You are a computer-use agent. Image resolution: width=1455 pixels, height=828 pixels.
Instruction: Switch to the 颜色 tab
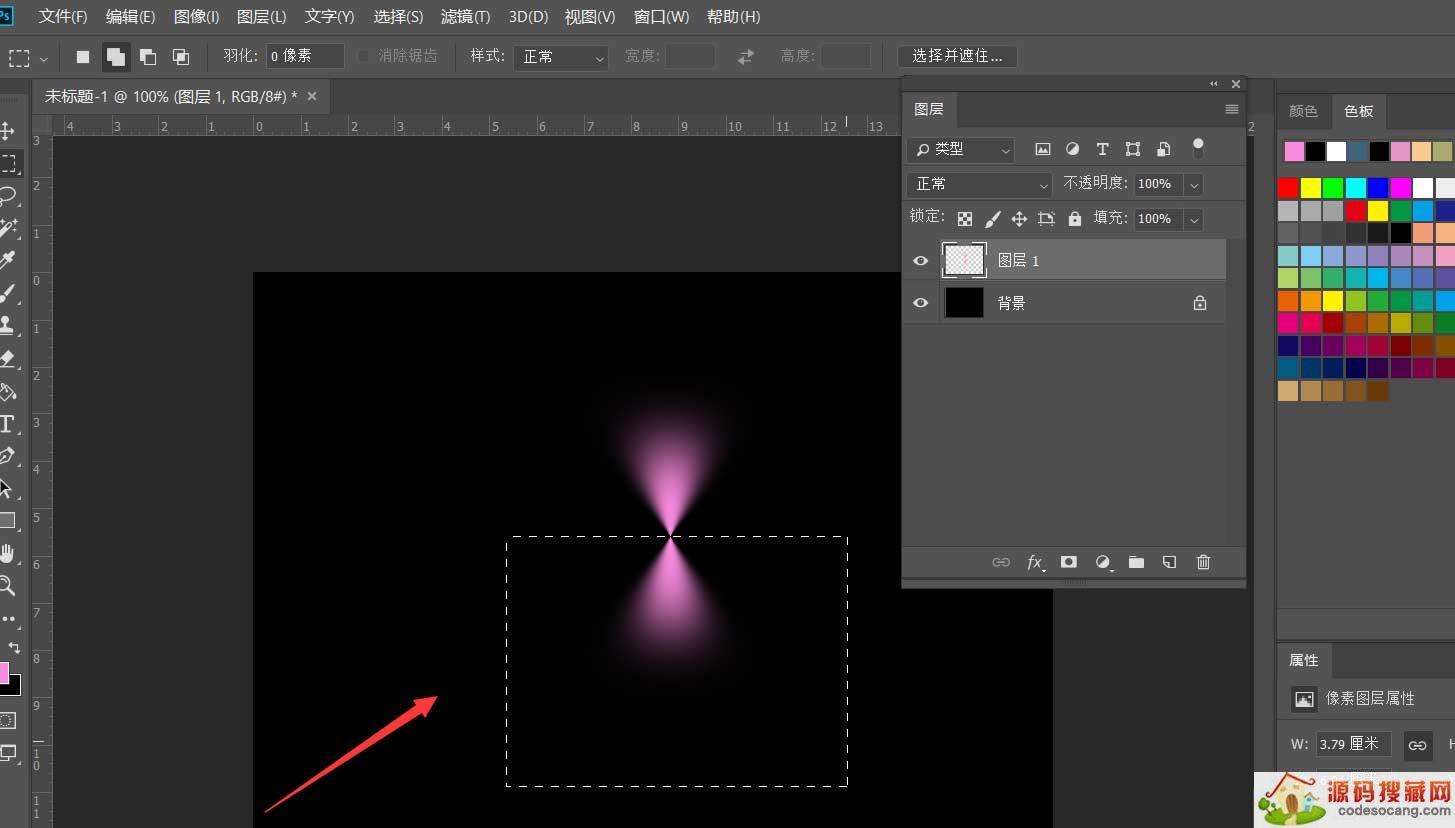1303,111
